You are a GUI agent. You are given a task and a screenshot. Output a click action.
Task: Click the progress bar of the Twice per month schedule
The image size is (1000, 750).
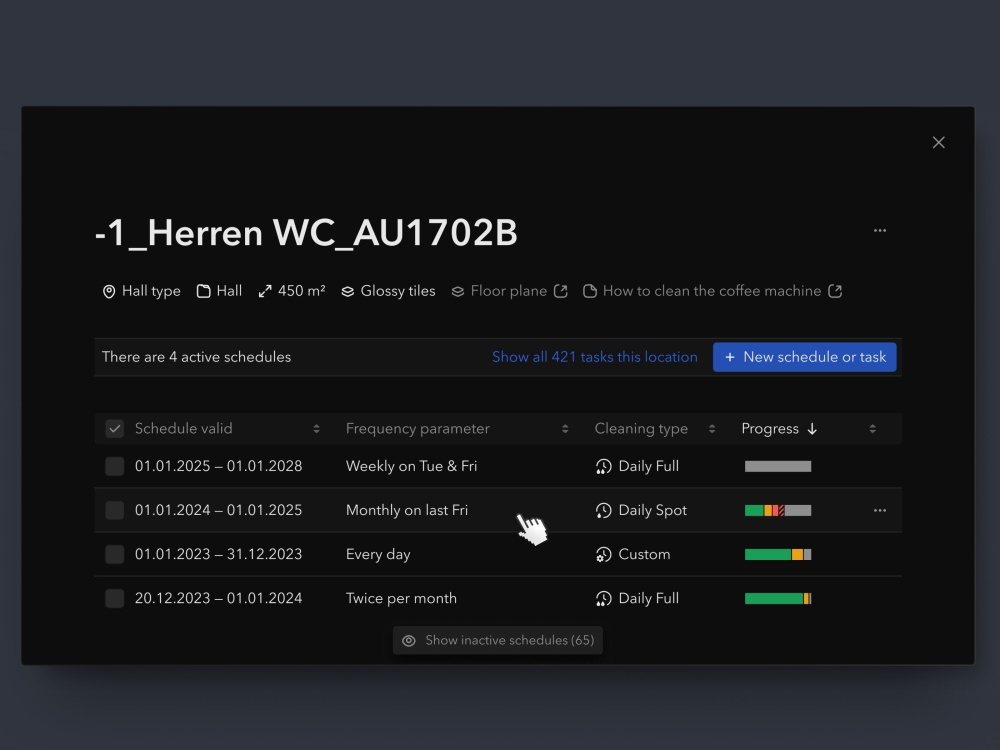pos(778,598)
